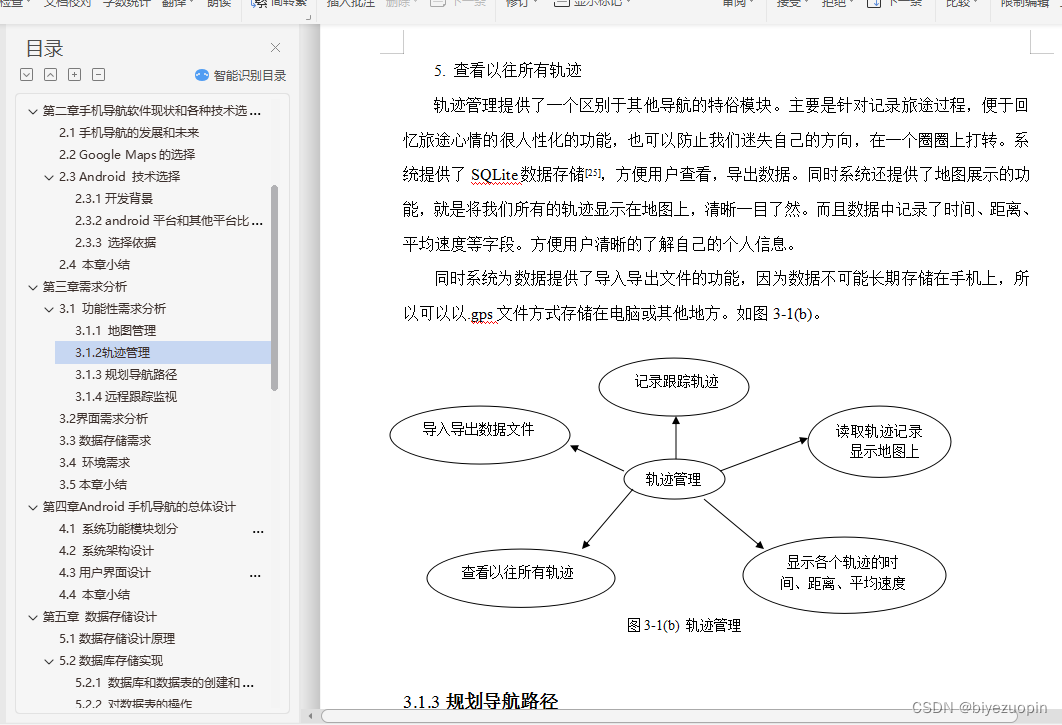Click the 显示各个轨迹的时间、距离、平均速度 ellipse

844,575
